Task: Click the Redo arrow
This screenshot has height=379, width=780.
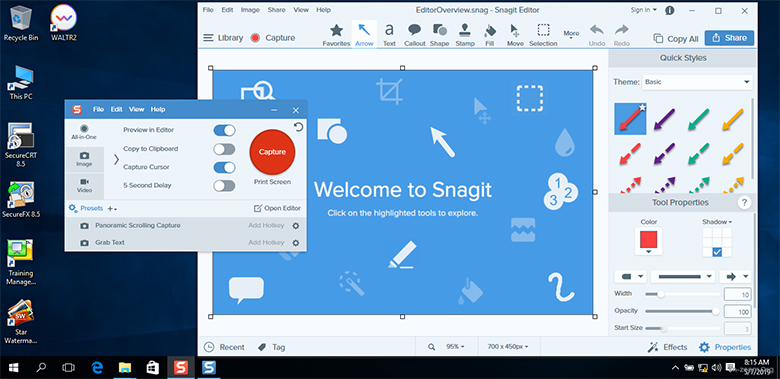Action: tap(621, 34)
